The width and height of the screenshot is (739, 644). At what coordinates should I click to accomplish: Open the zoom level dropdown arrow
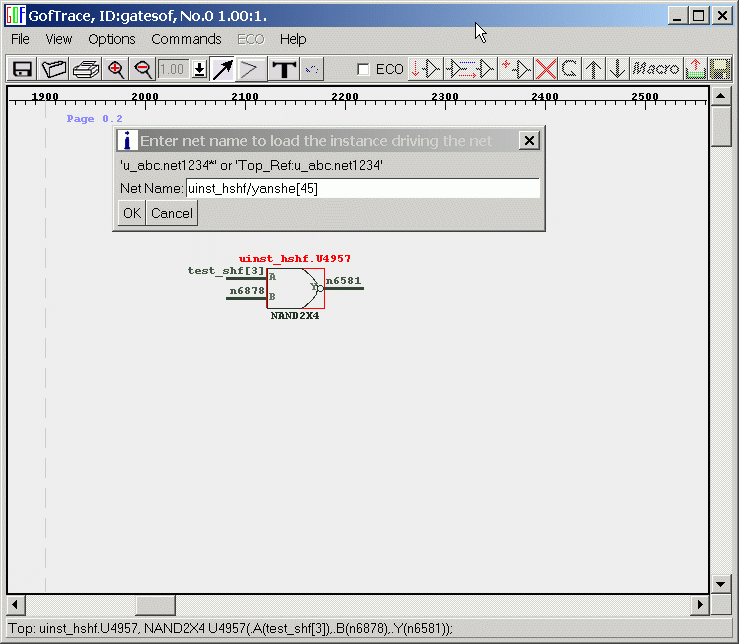199,69
